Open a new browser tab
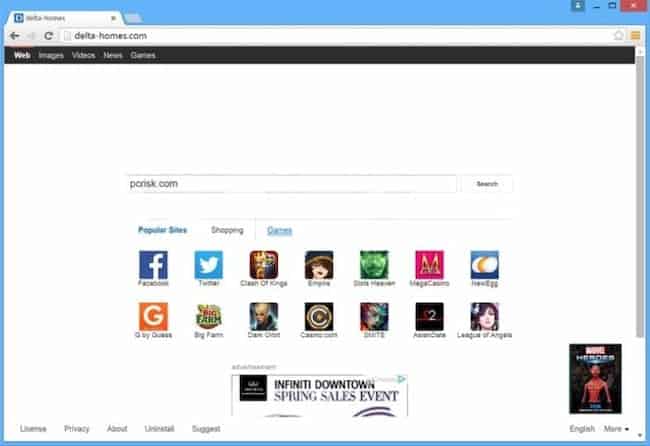The width and height of the screenshot is (650, 446). point(133,18)
